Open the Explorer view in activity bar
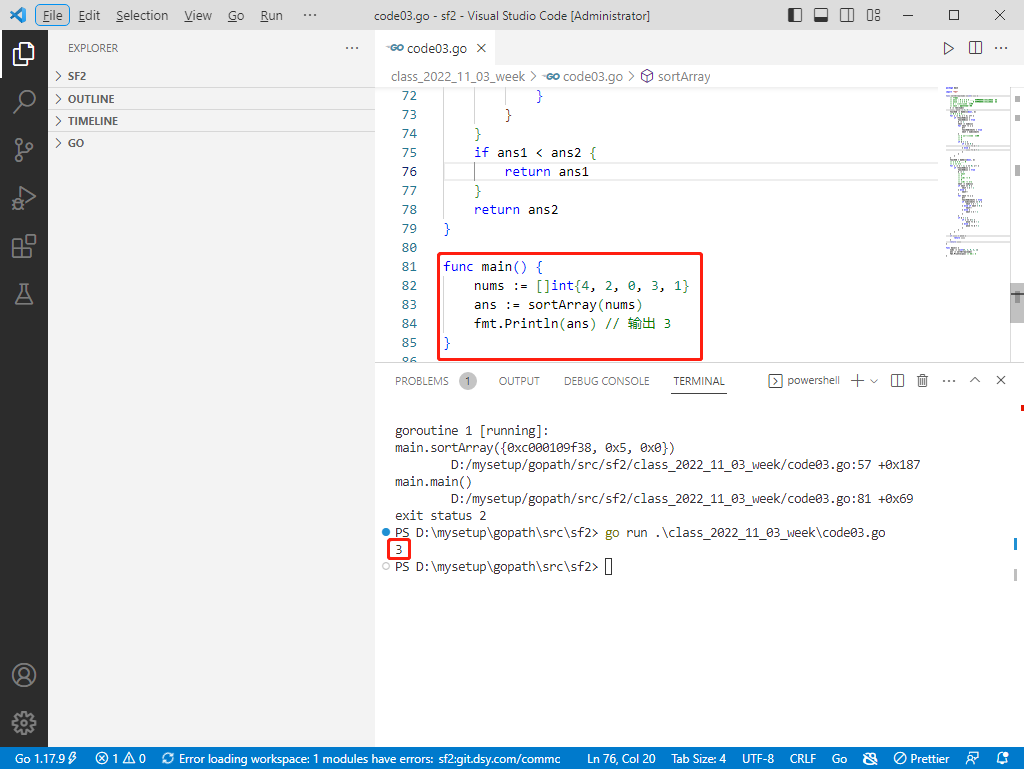The height and width of the screenshot is (769, 1024). 24,54
